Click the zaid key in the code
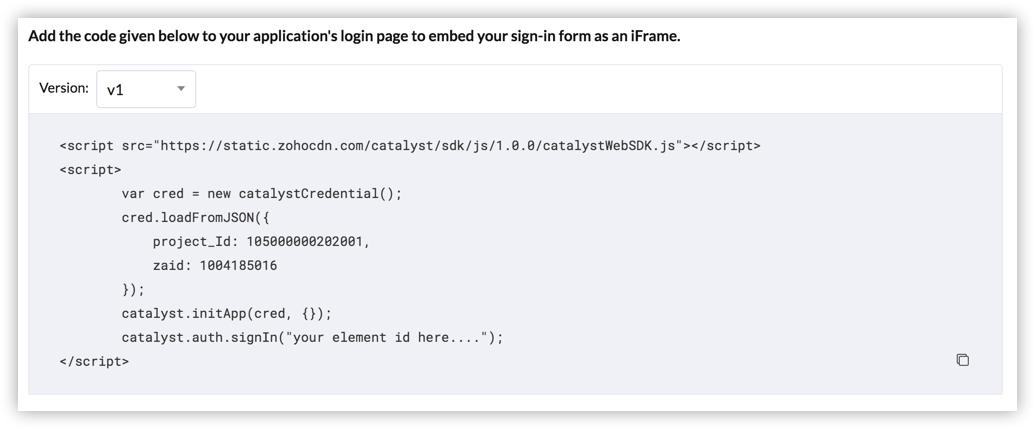This screenshot has width=1035, height=429. click(172, 265)
